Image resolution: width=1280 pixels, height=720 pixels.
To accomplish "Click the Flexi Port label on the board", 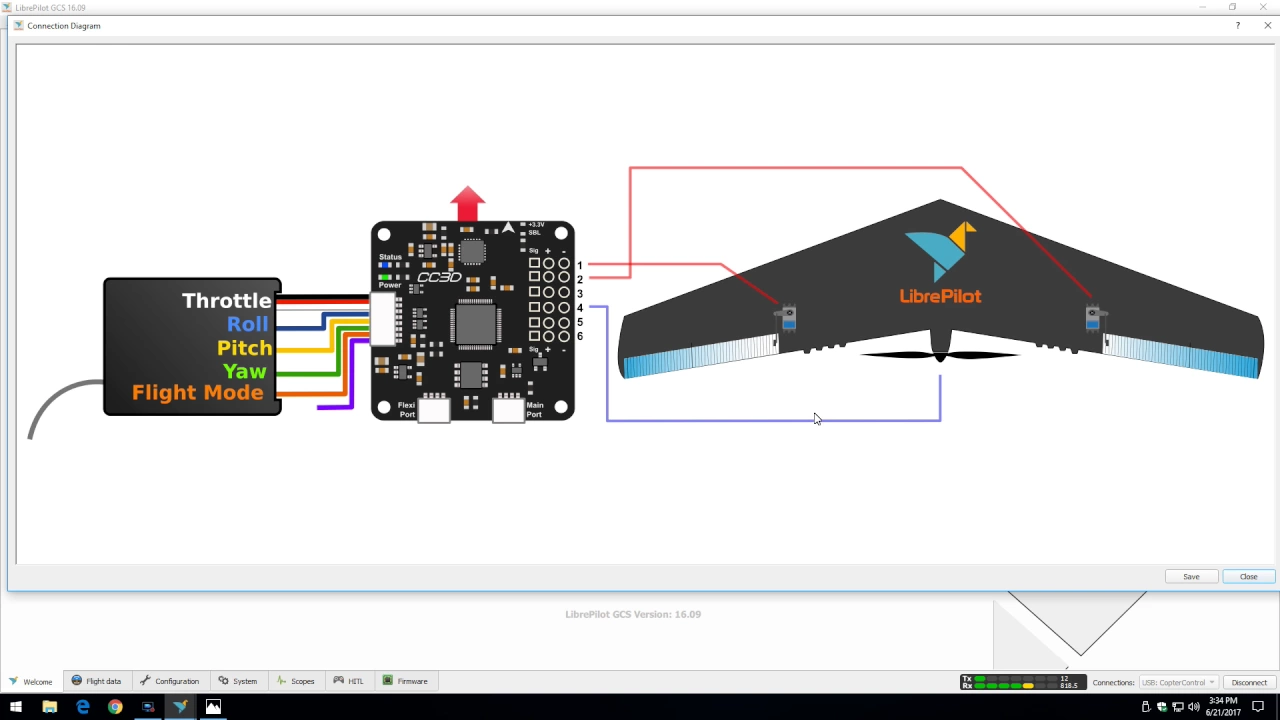I will click(406, 409).
